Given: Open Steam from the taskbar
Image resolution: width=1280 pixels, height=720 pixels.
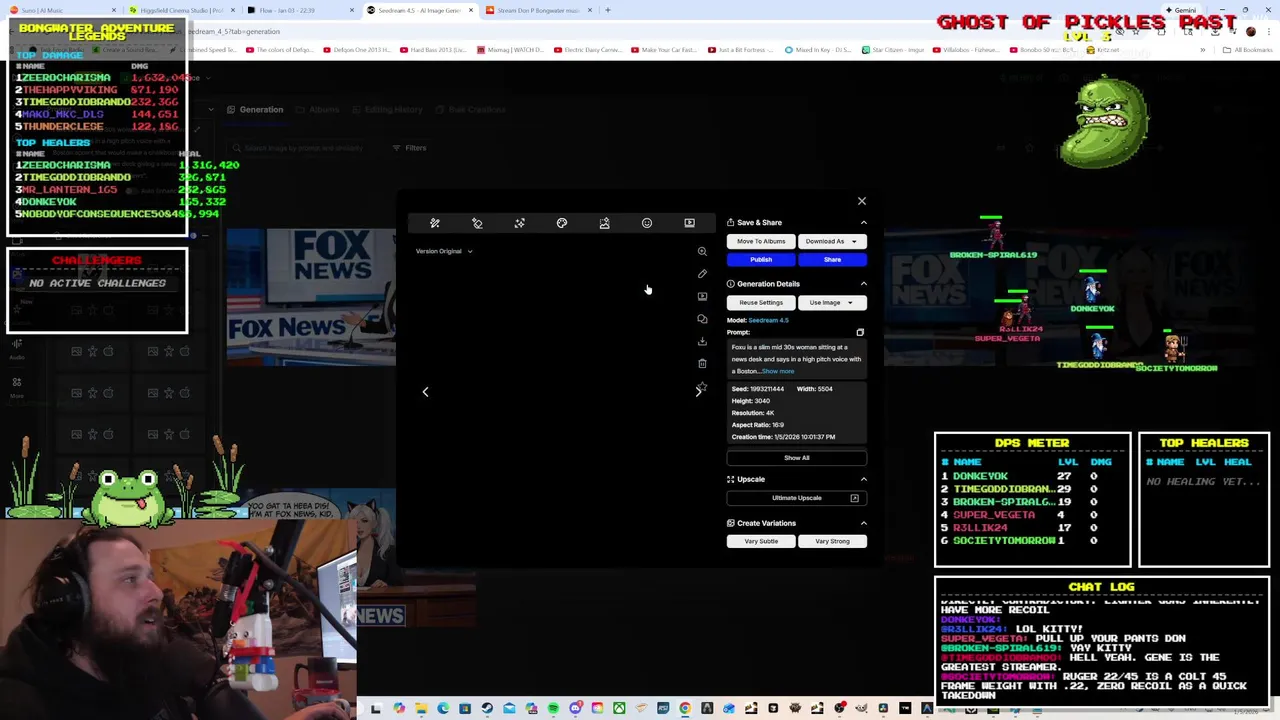Looking at the screenshot, I should click(x=487, y=709).
